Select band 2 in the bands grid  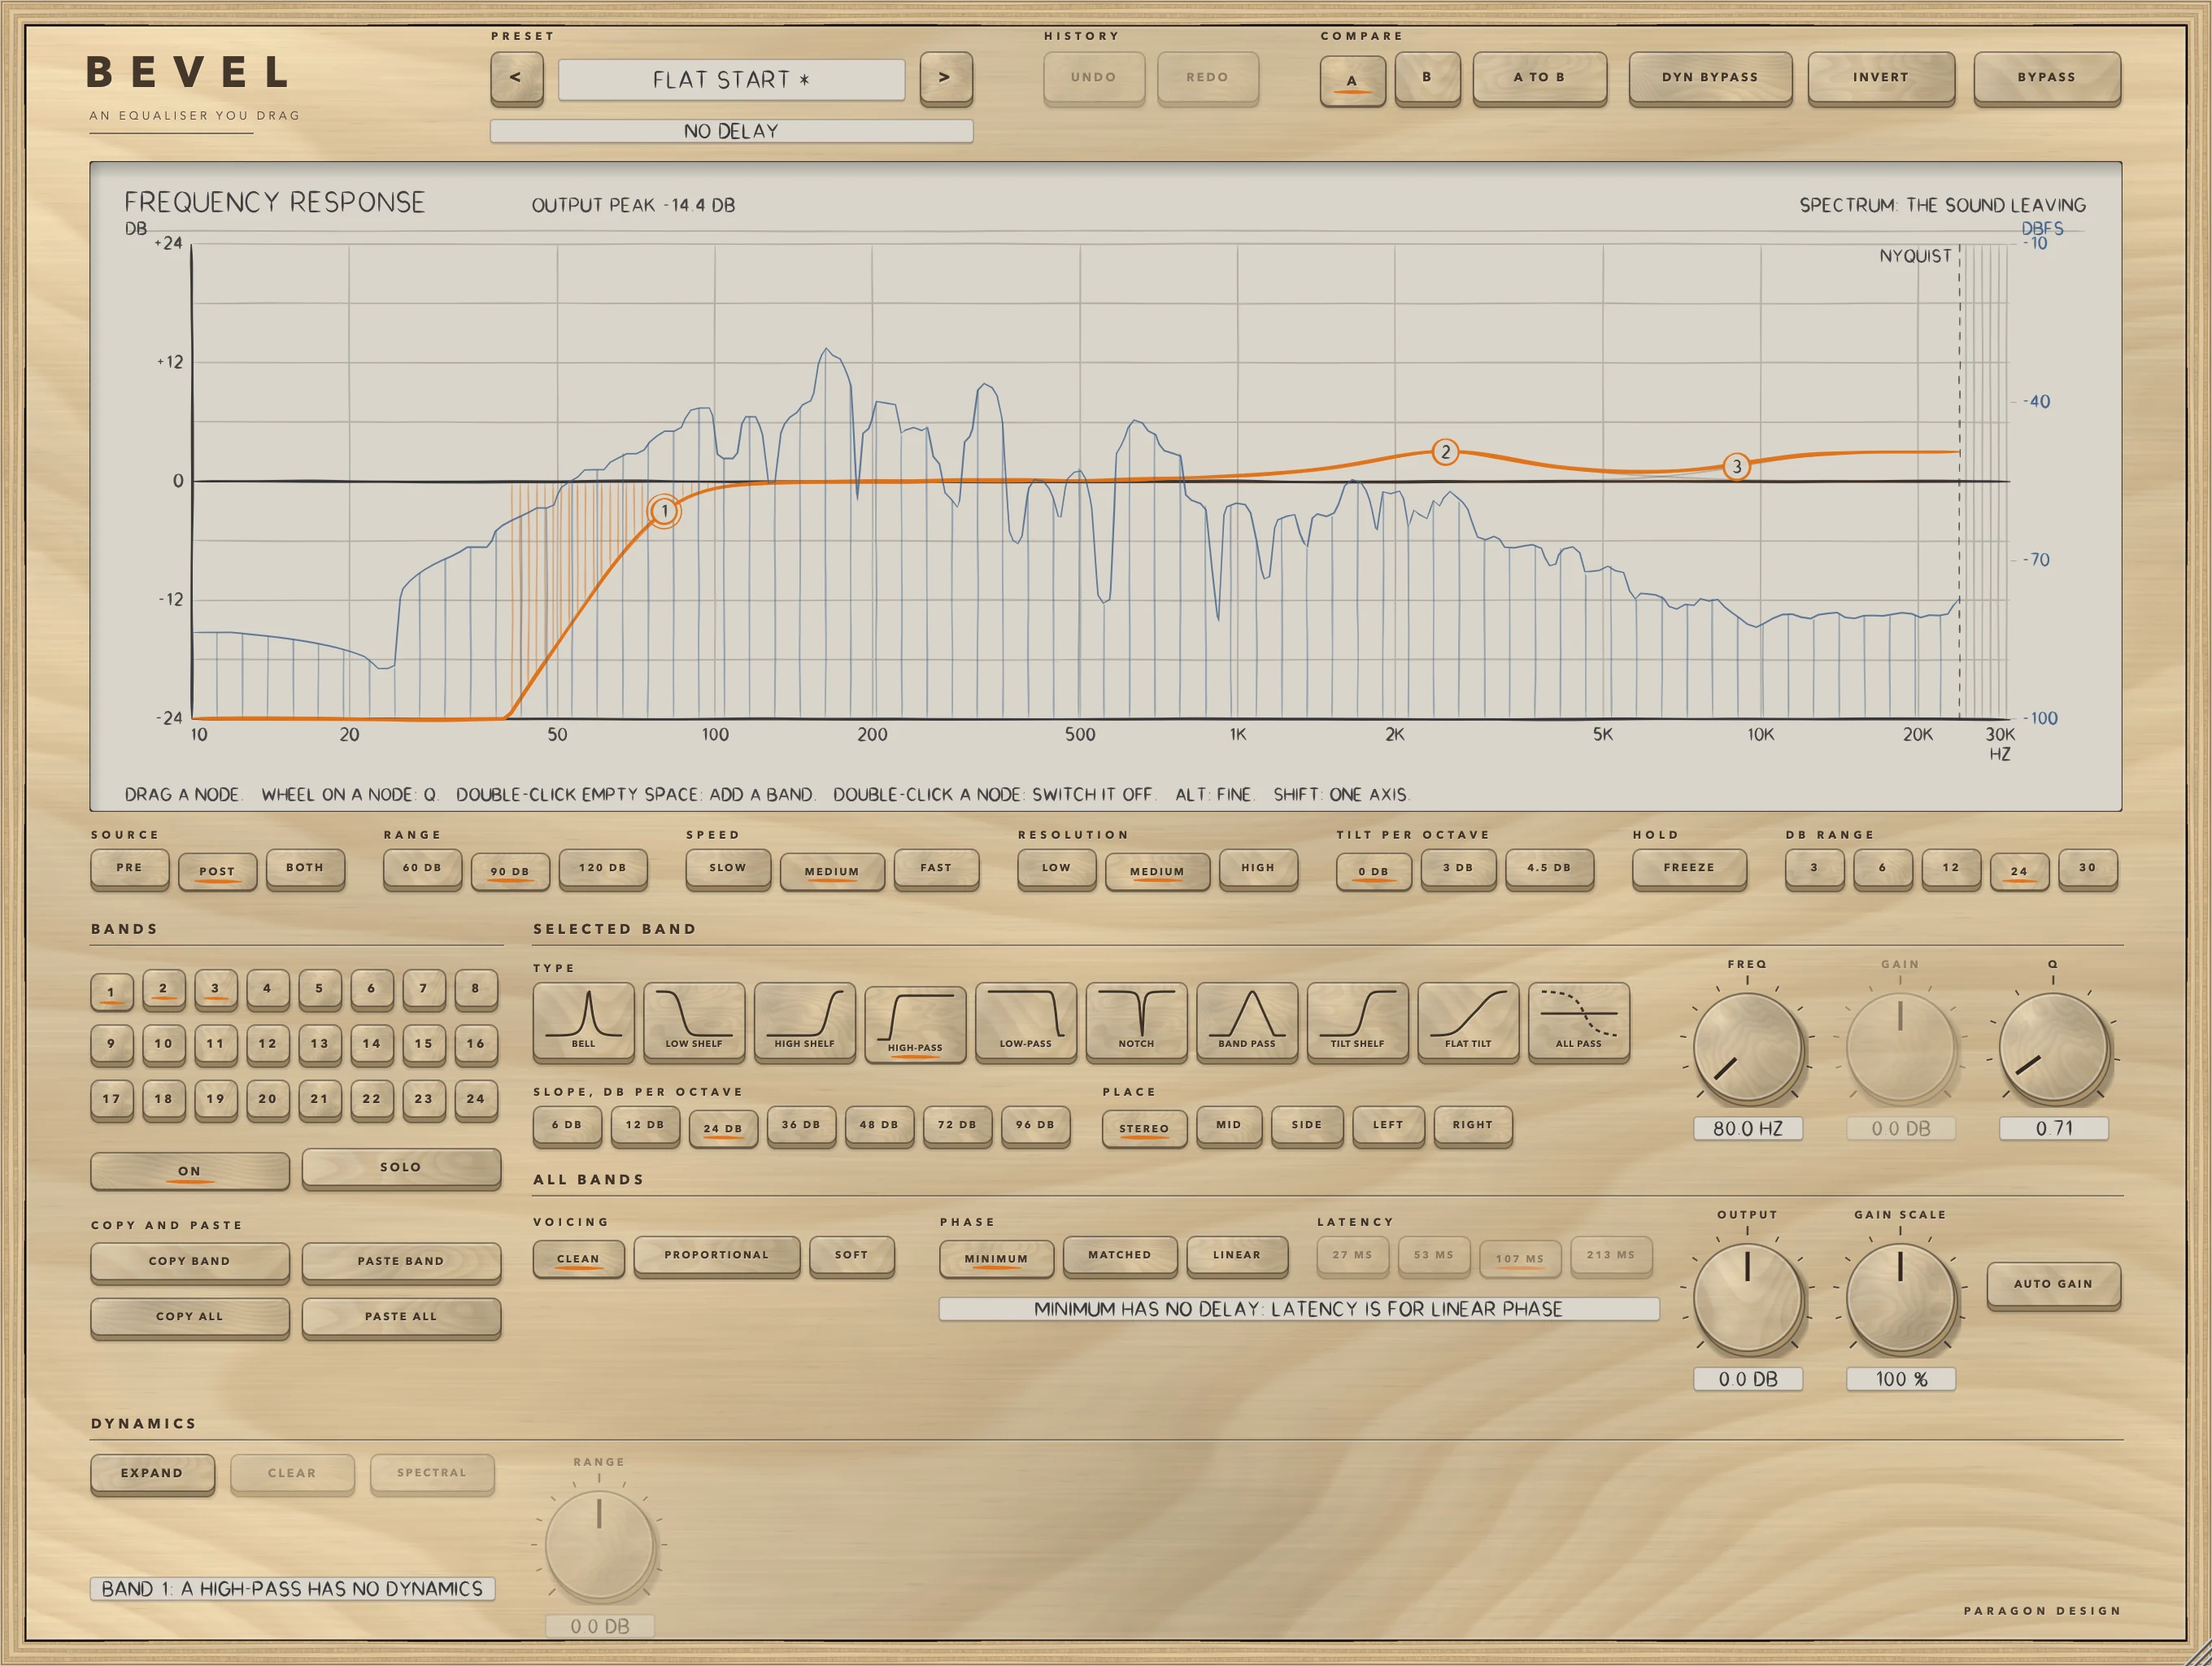(163, 989)
